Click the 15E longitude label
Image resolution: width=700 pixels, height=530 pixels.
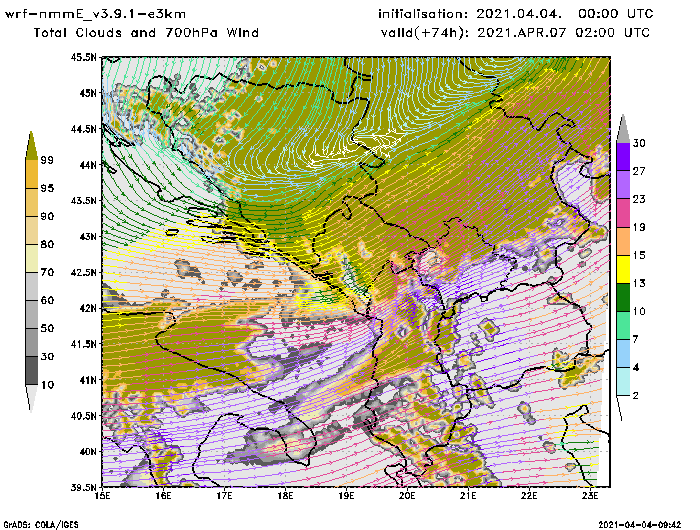click(102, 496)
